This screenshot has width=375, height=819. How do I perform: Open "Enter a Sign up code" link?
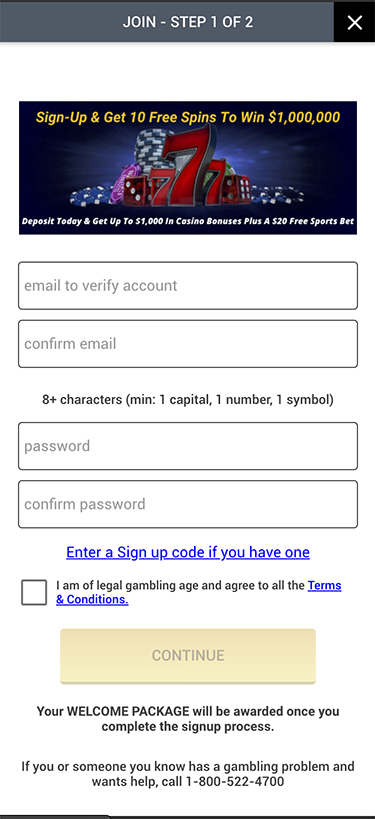pyautogui.click(x=188, y=552)
